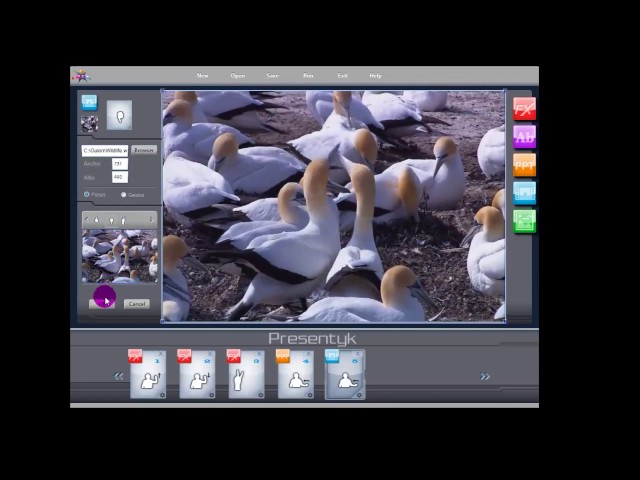Click the large birds video canvas
This screenshot has width=640, height=480.
[x=334, y=206]
